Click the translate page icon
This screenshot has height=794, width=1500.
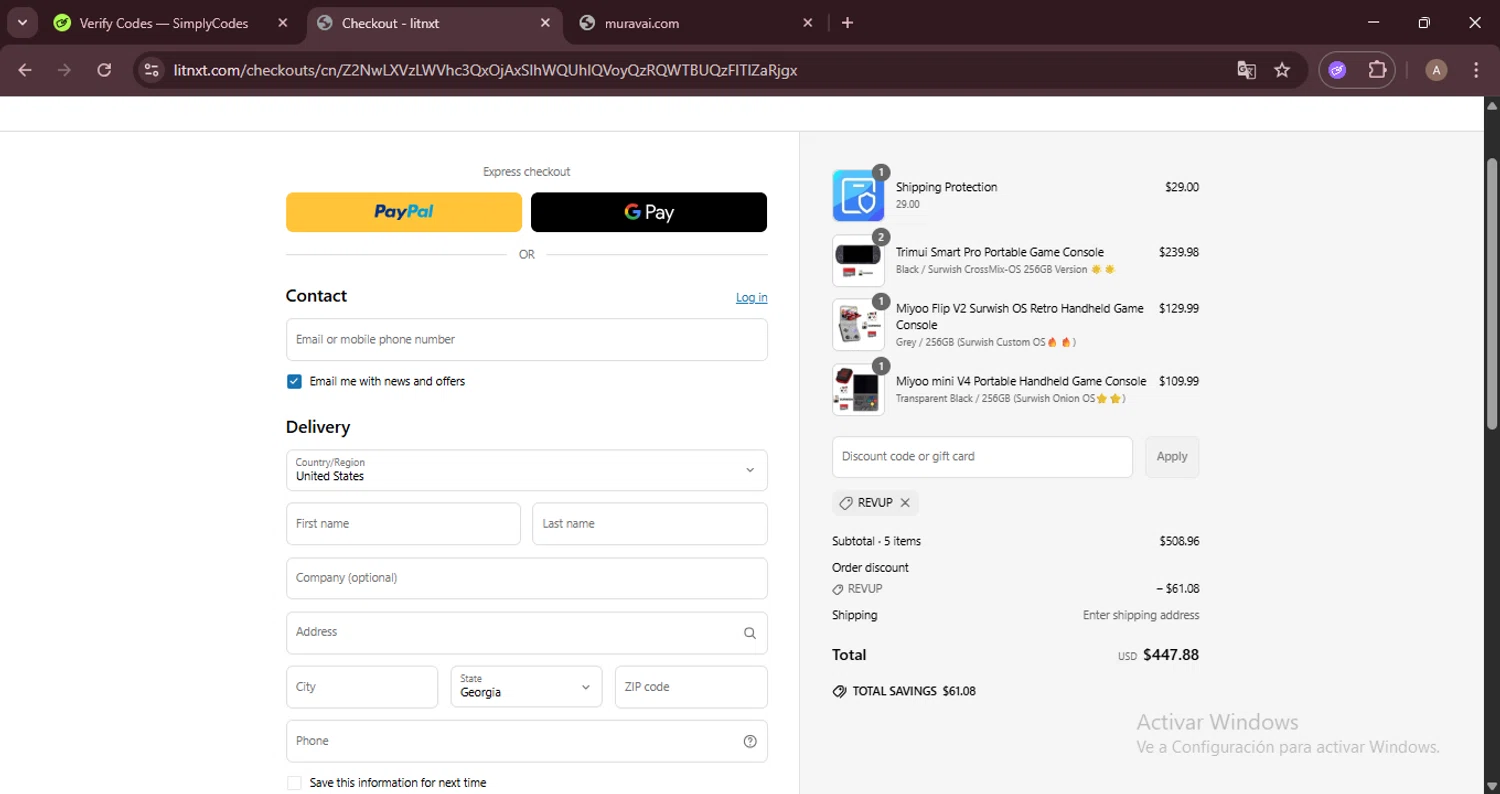tap(1246, 70)
